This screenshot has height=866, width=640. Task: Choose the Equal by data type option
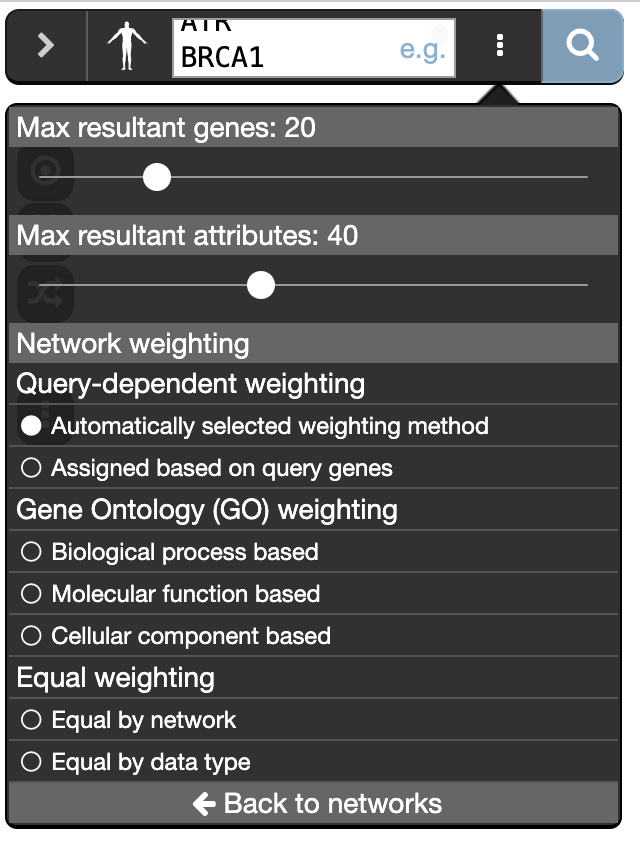[x=32, y=762]
